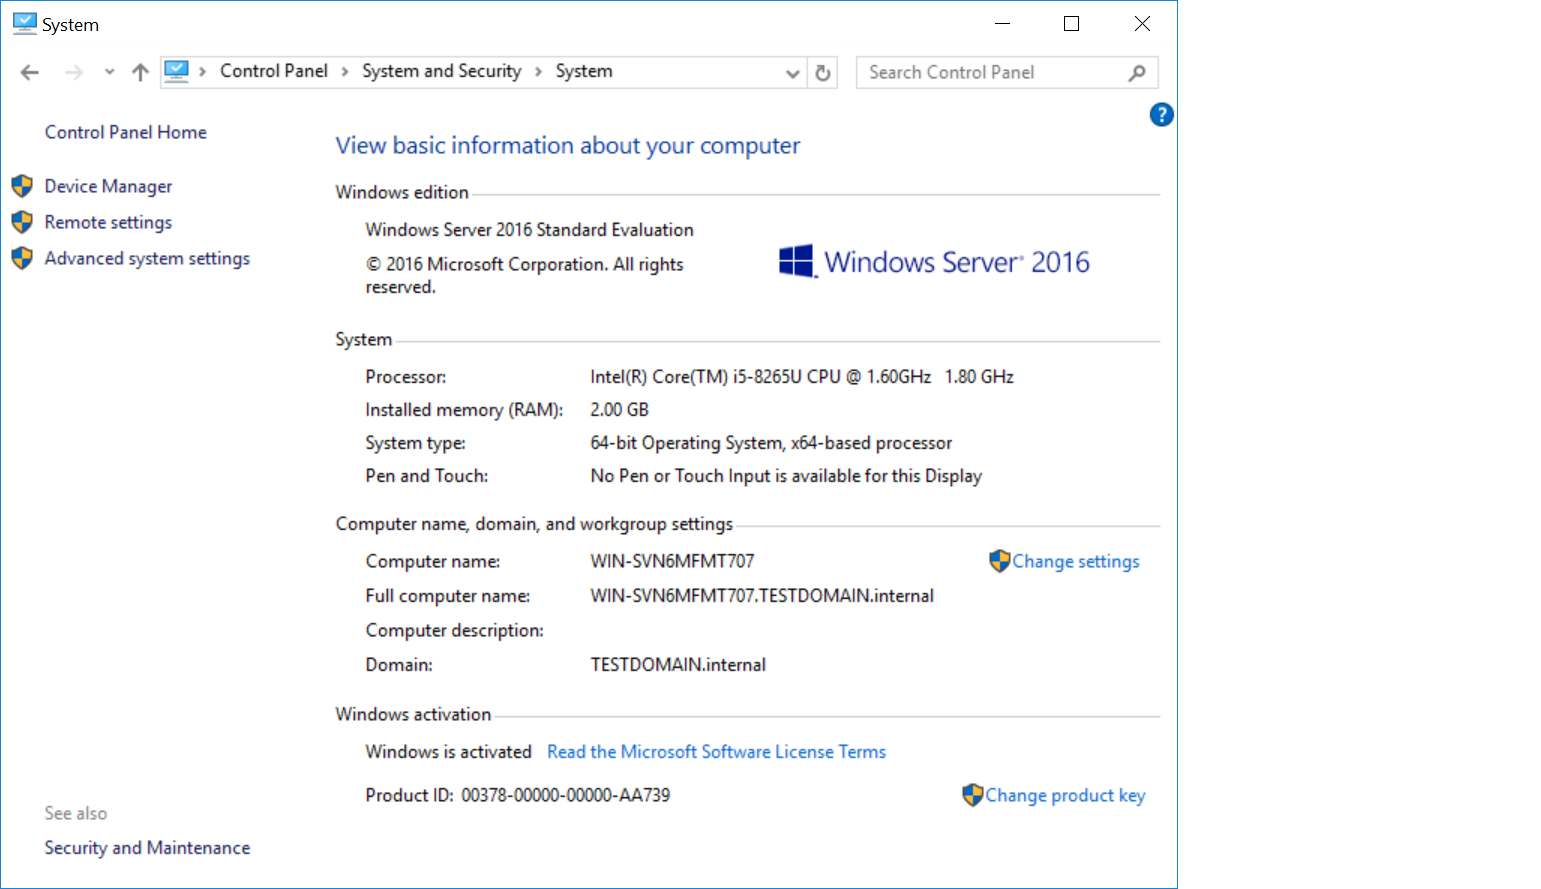This screenshot has height=889, width=1541.
Task: Read the Microsoft Software License Terms
Action: coord(716,752)
